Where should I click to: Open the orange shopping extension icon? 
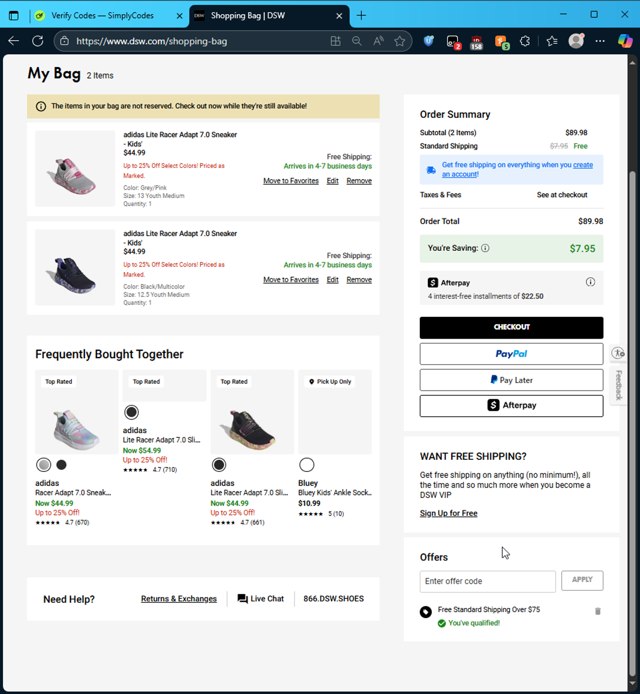coord(501,42)
